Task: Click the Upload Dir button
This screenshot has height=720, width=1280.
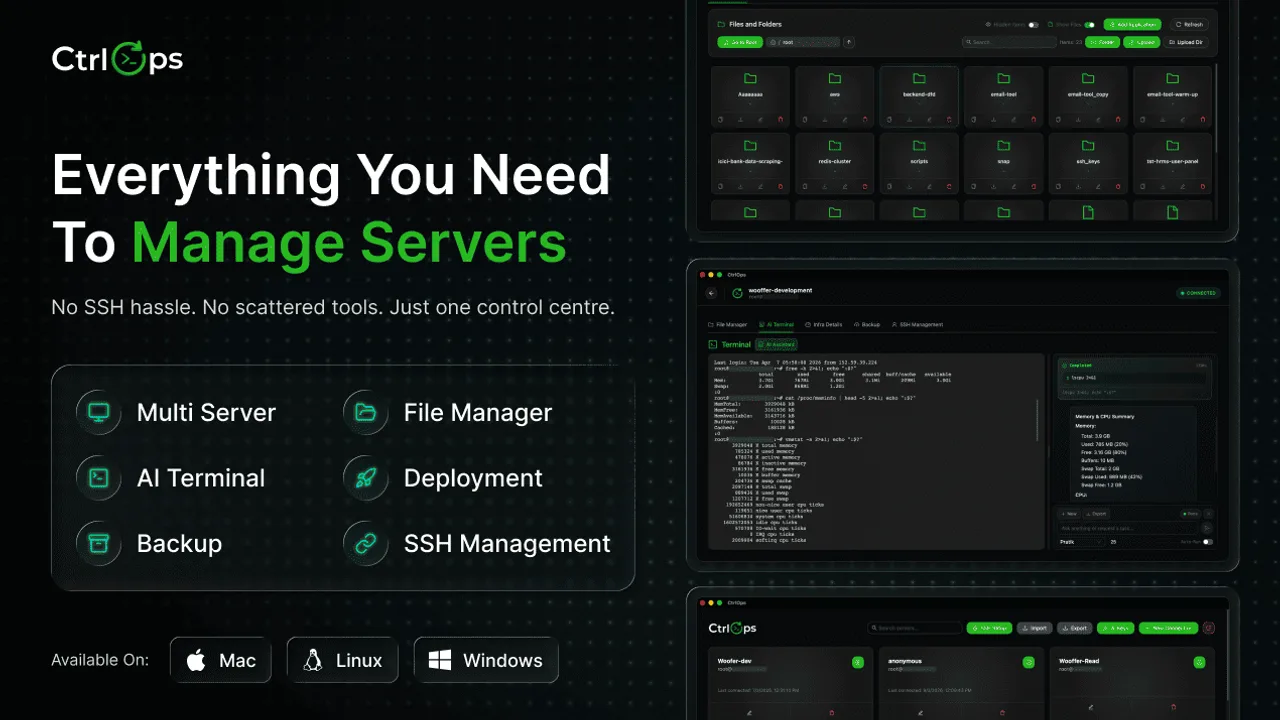Action: 1186,42
